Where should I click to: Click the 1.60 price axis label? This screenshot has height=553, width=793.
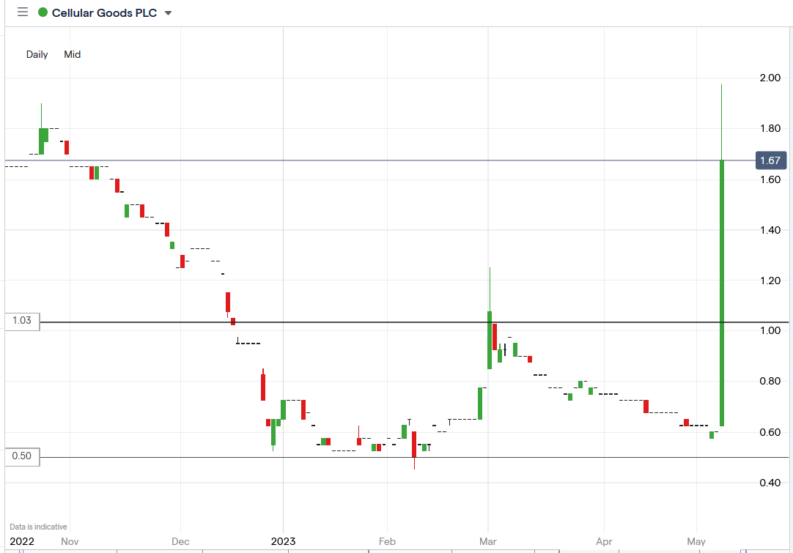pos(770,180)
